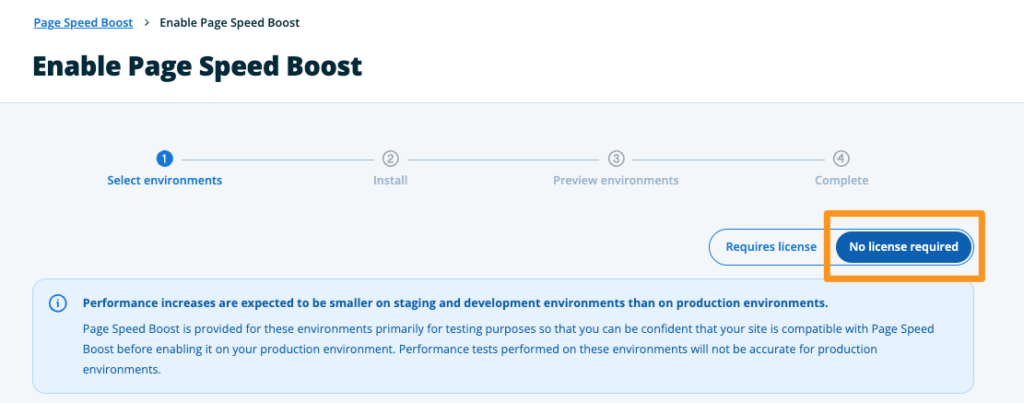Screen dimensions: 1024x403
Task: Go to the Install step label
Action: pyautogui.click(x=391, y=181)
